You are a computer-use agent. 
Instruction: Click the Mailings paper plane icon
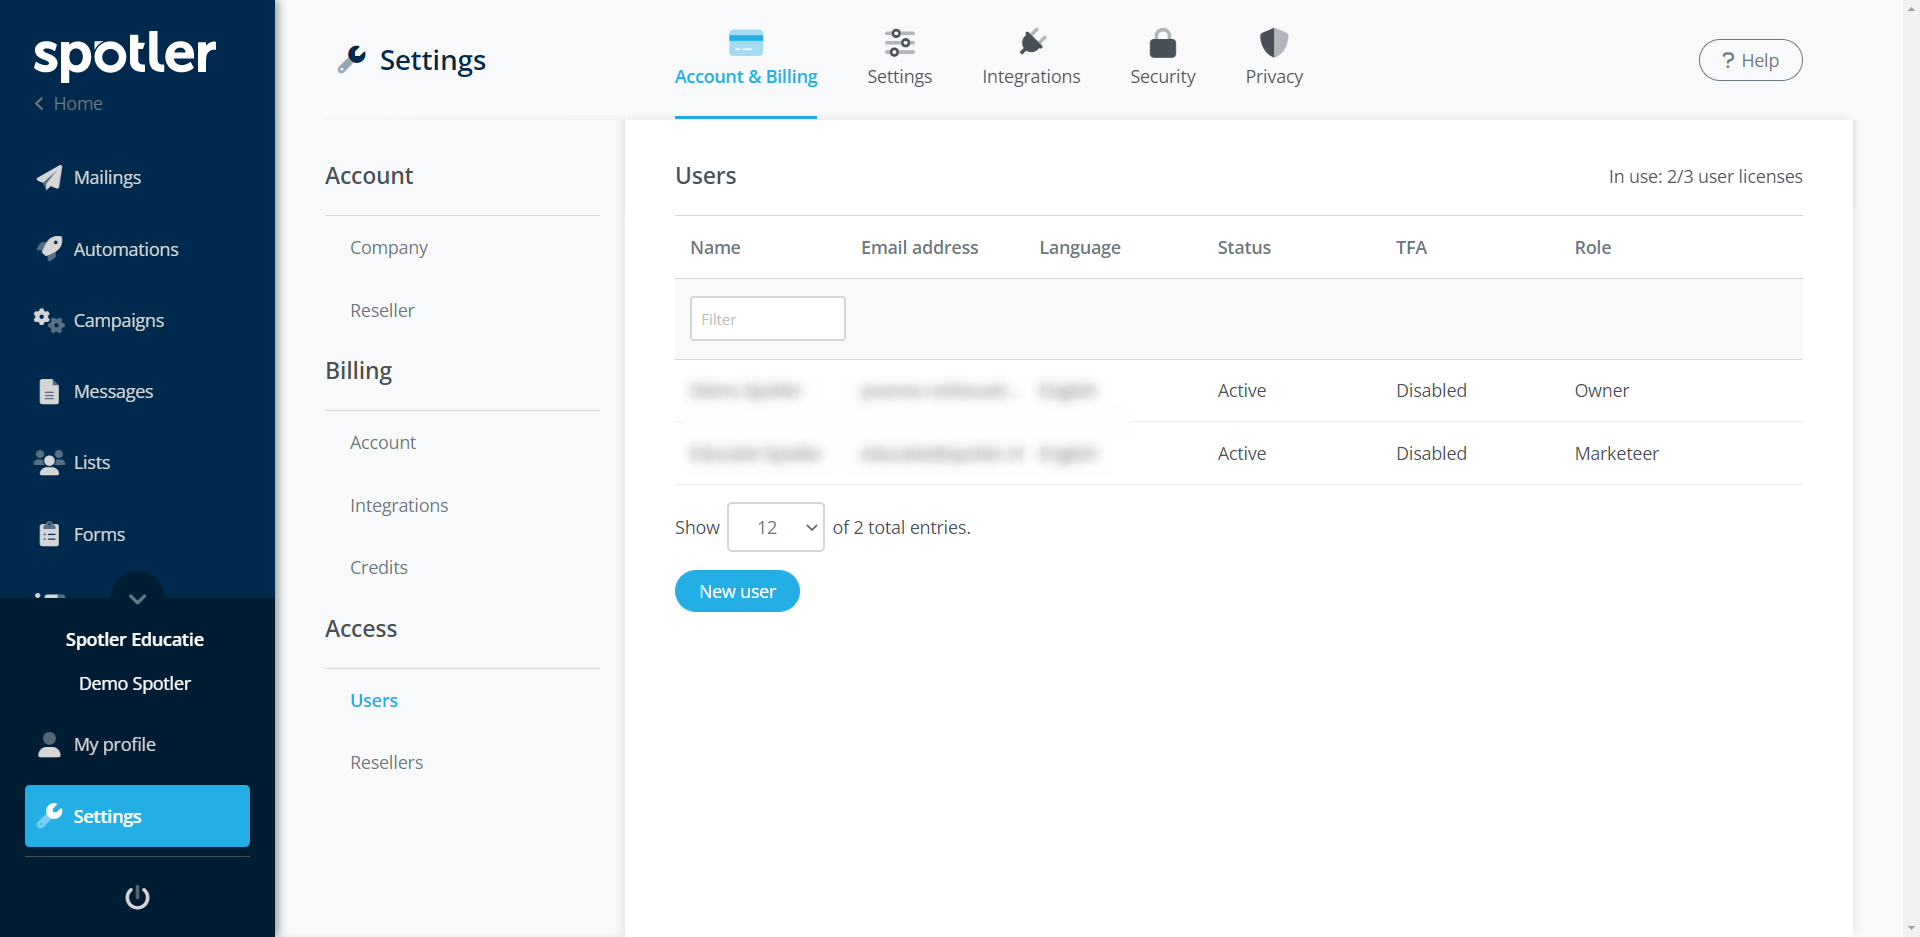(x=49, y=177)
